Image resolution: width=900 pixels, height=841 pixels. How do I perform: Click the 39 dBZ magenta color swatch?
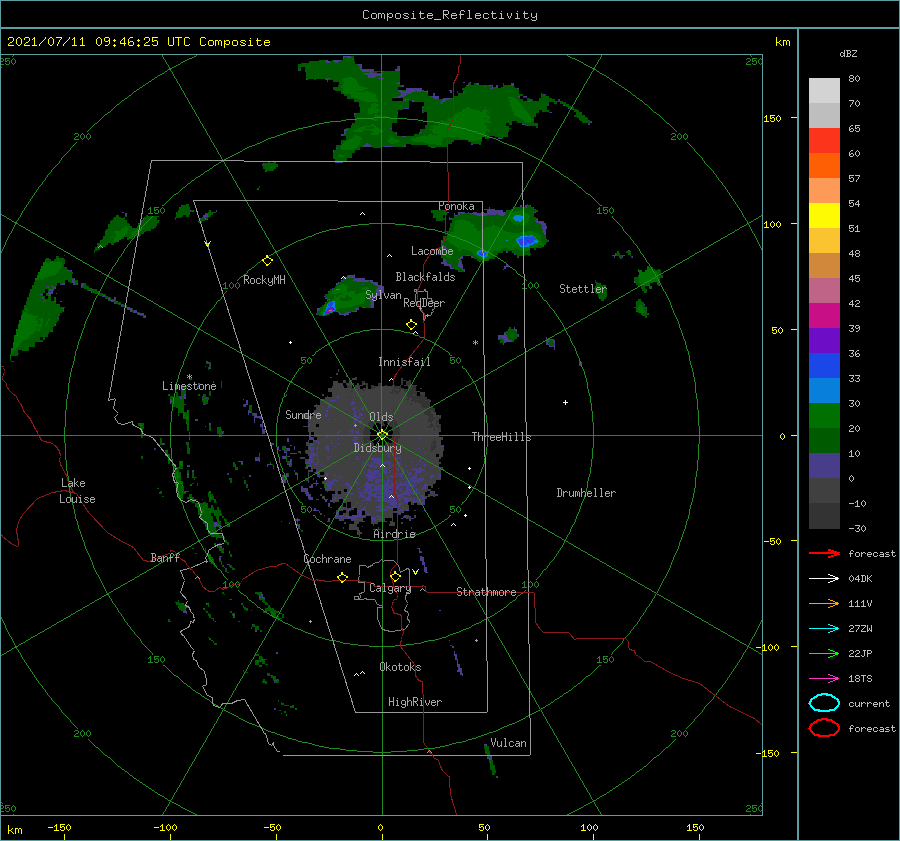coord(824,316)
